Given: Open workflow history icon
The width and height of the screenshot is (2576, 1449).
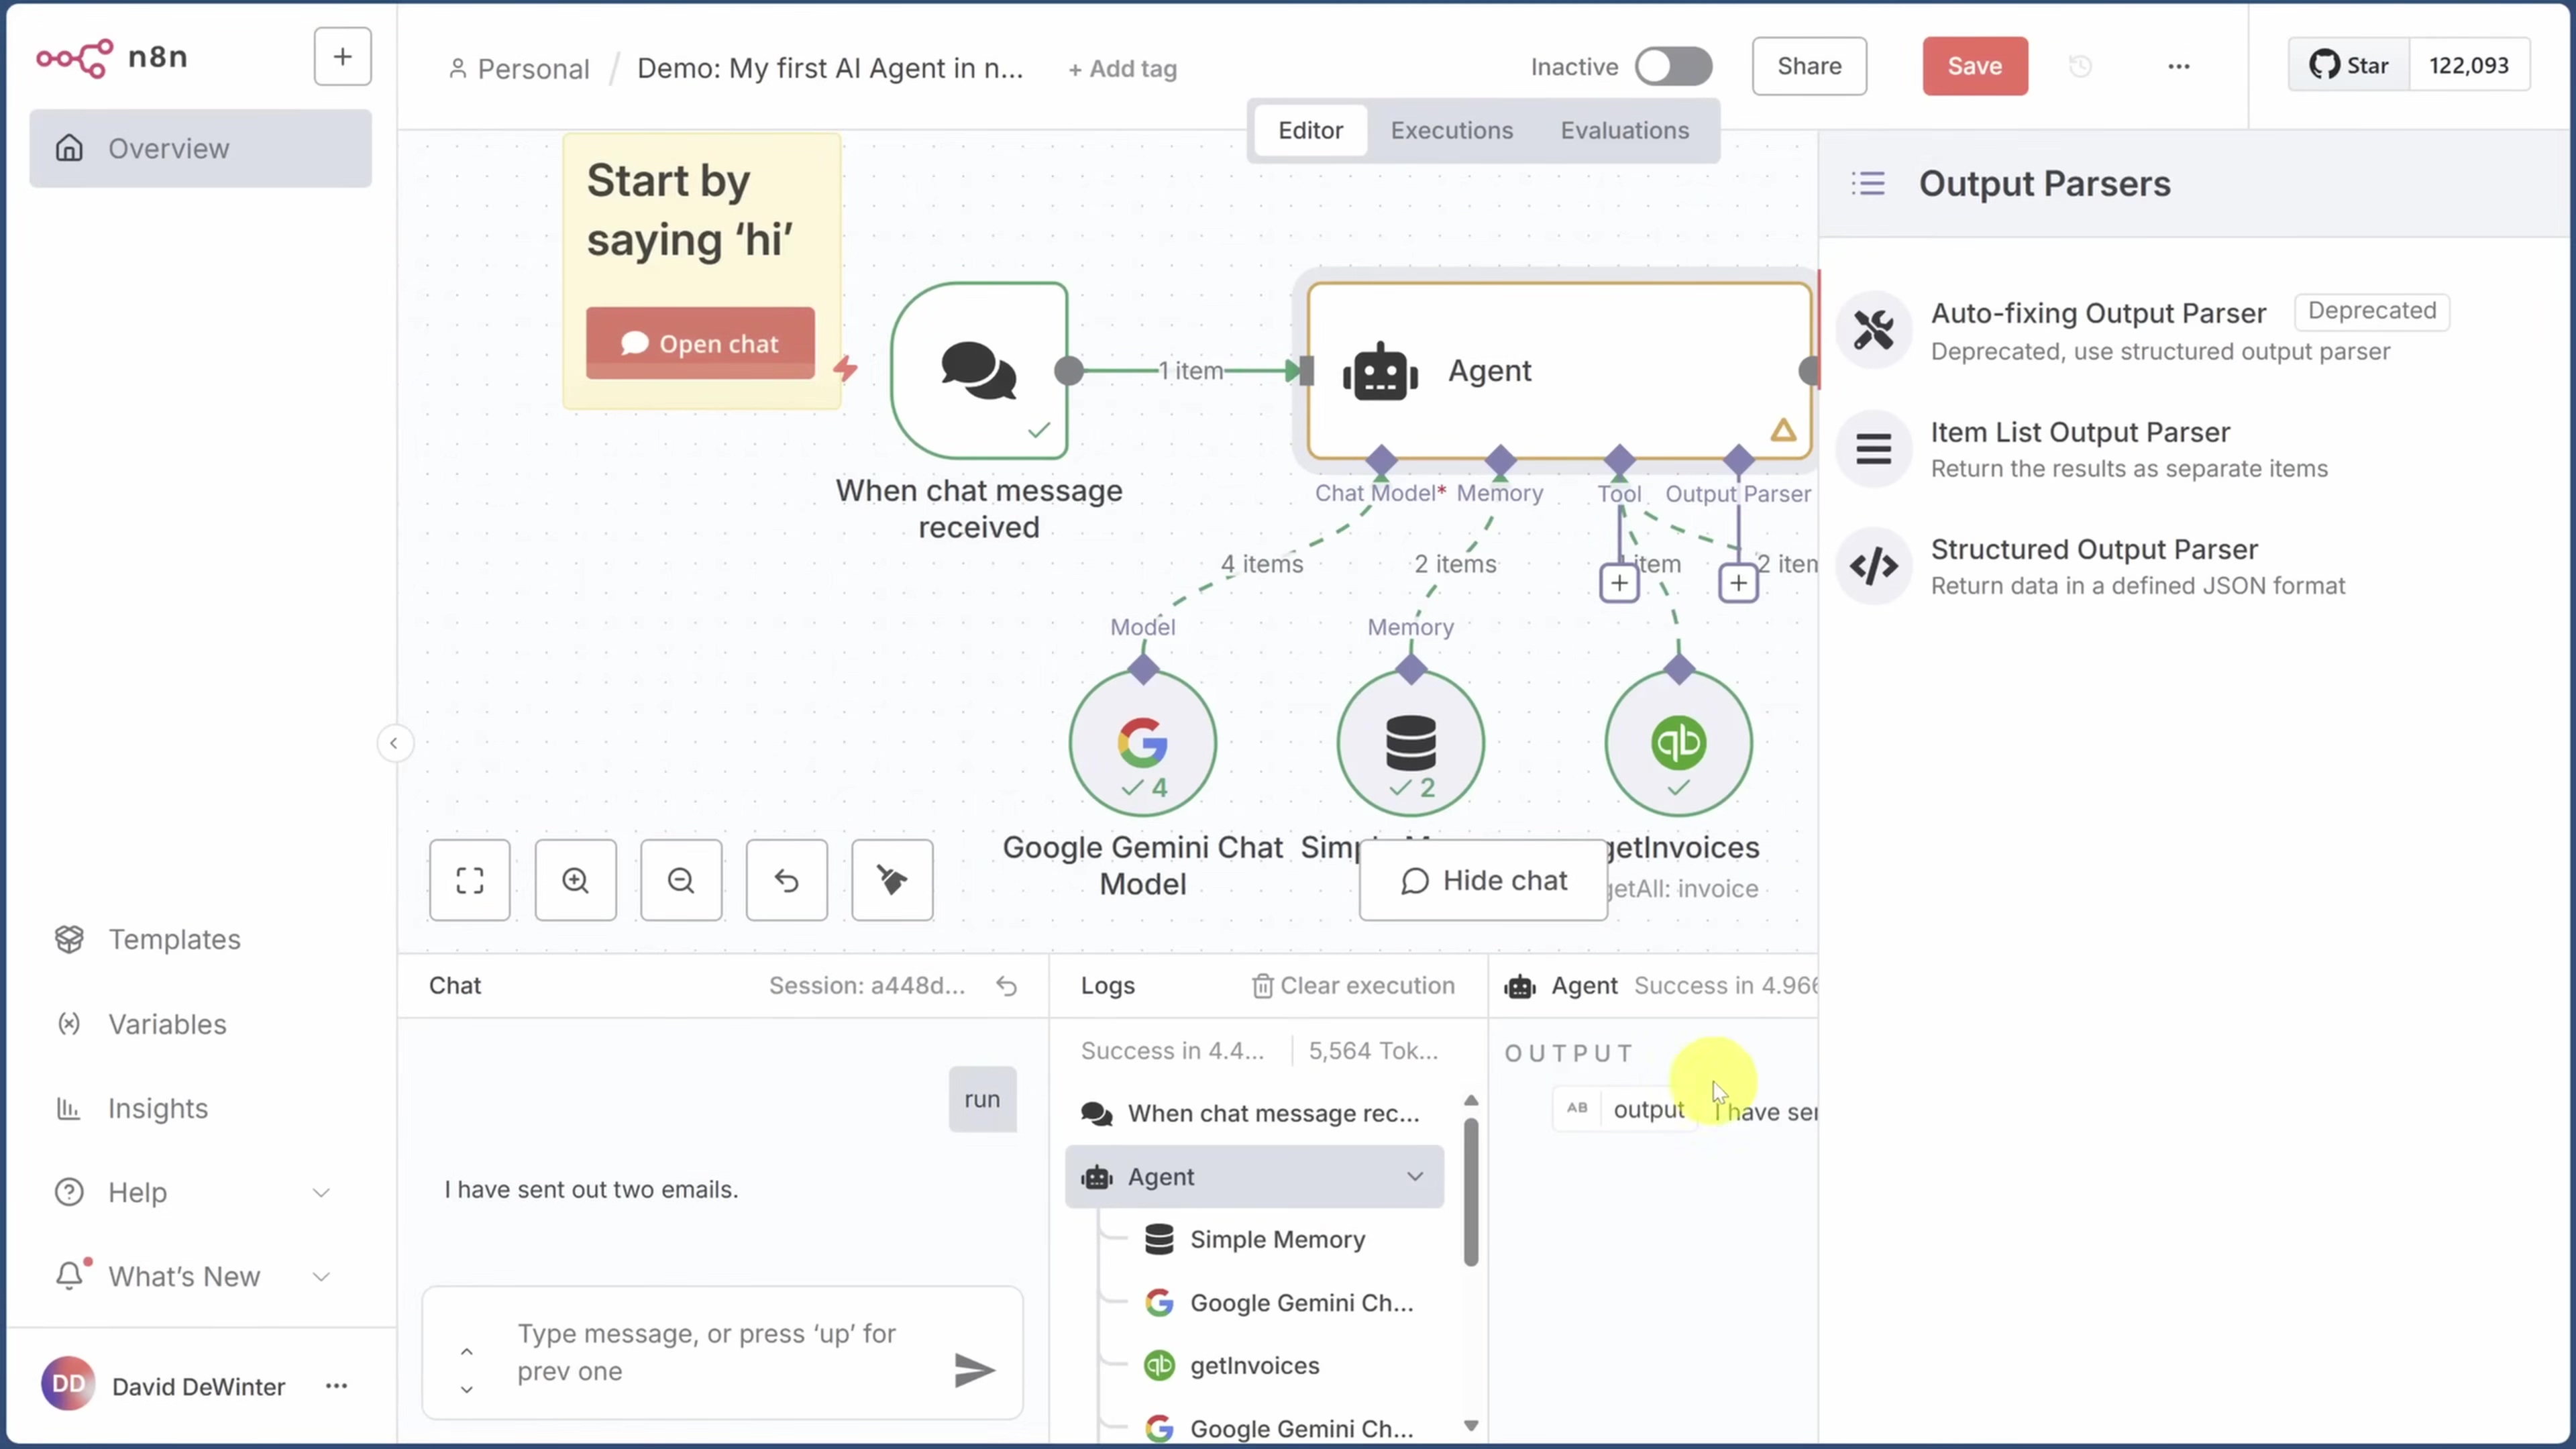Looking at the screenshot, I should pos(2080,66).
